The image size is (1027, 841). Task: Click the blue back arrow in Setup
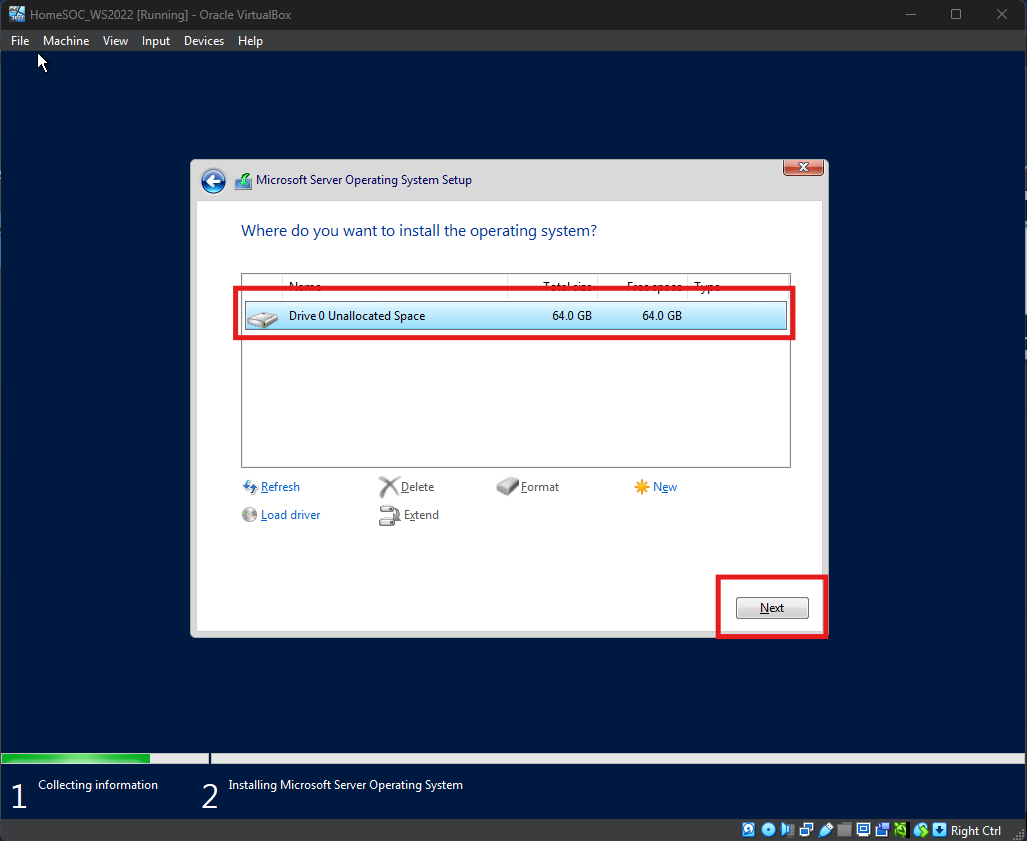pos(213,181)
